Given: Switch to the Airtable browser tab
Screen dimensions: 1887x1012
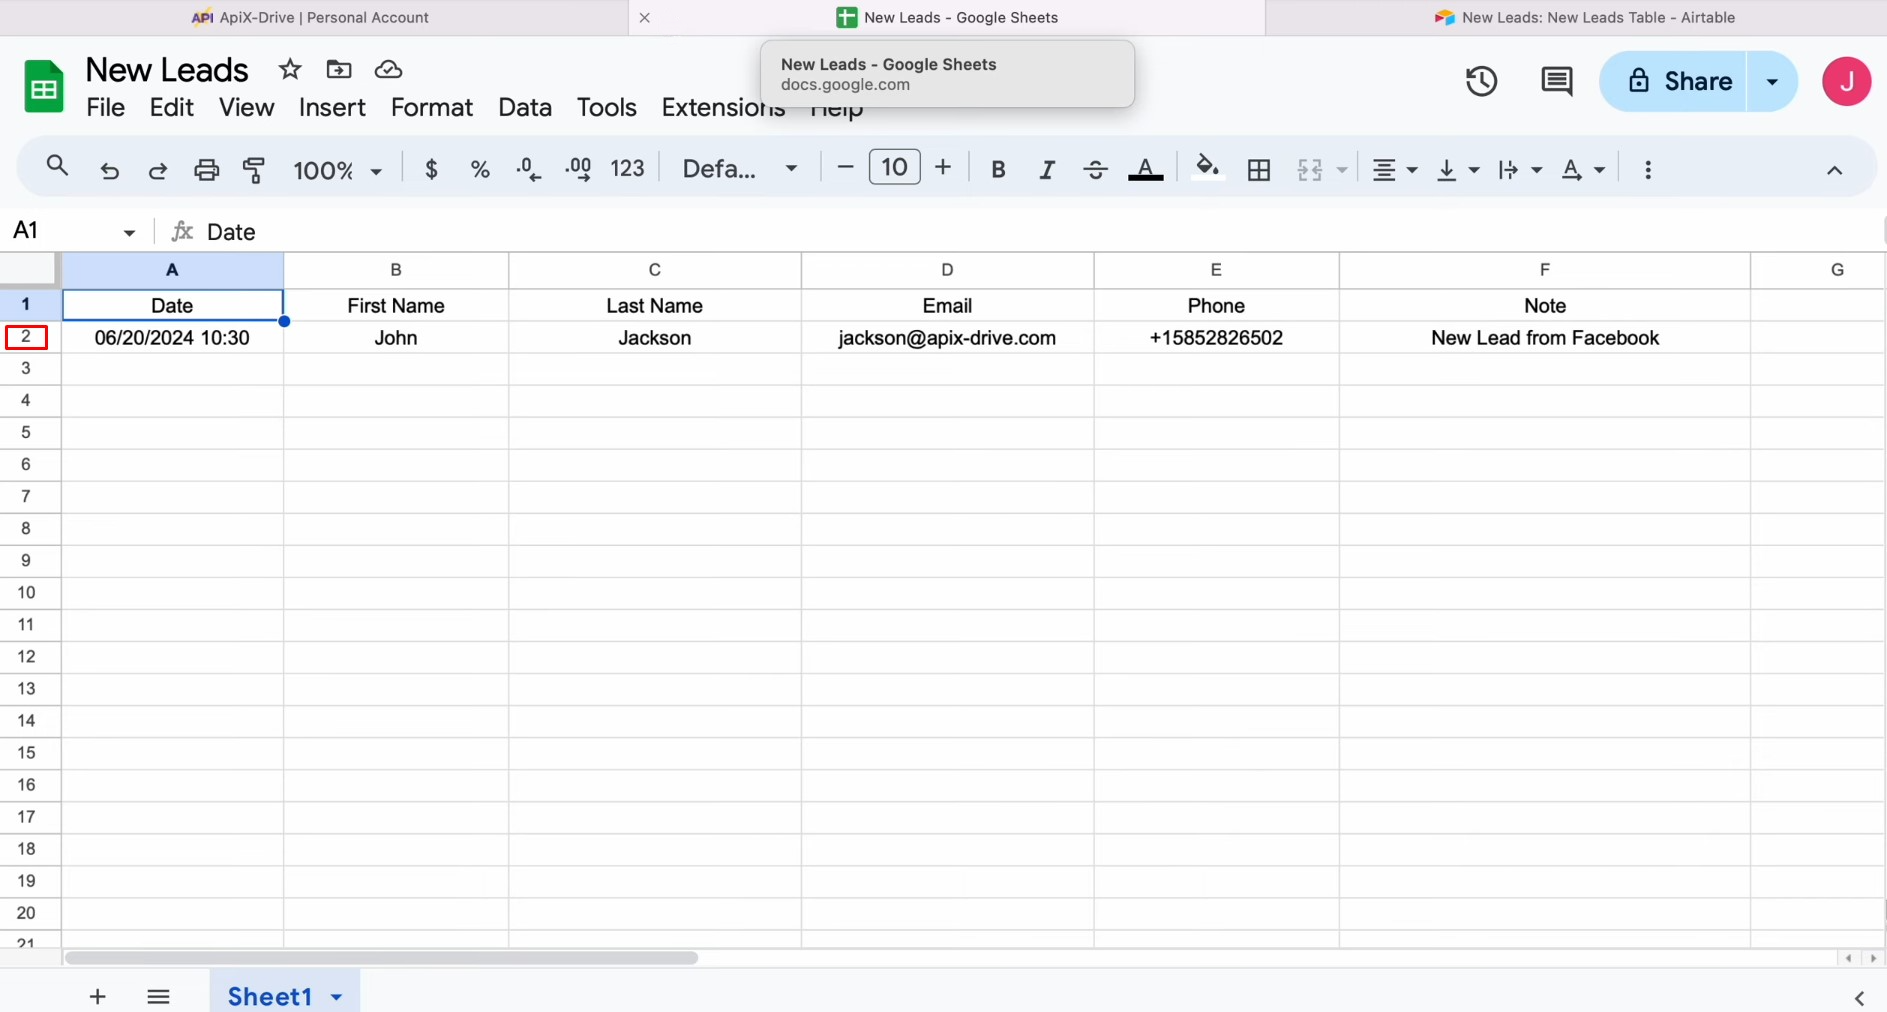Looking at the screenshot, I should click(x=1586, y=17).
